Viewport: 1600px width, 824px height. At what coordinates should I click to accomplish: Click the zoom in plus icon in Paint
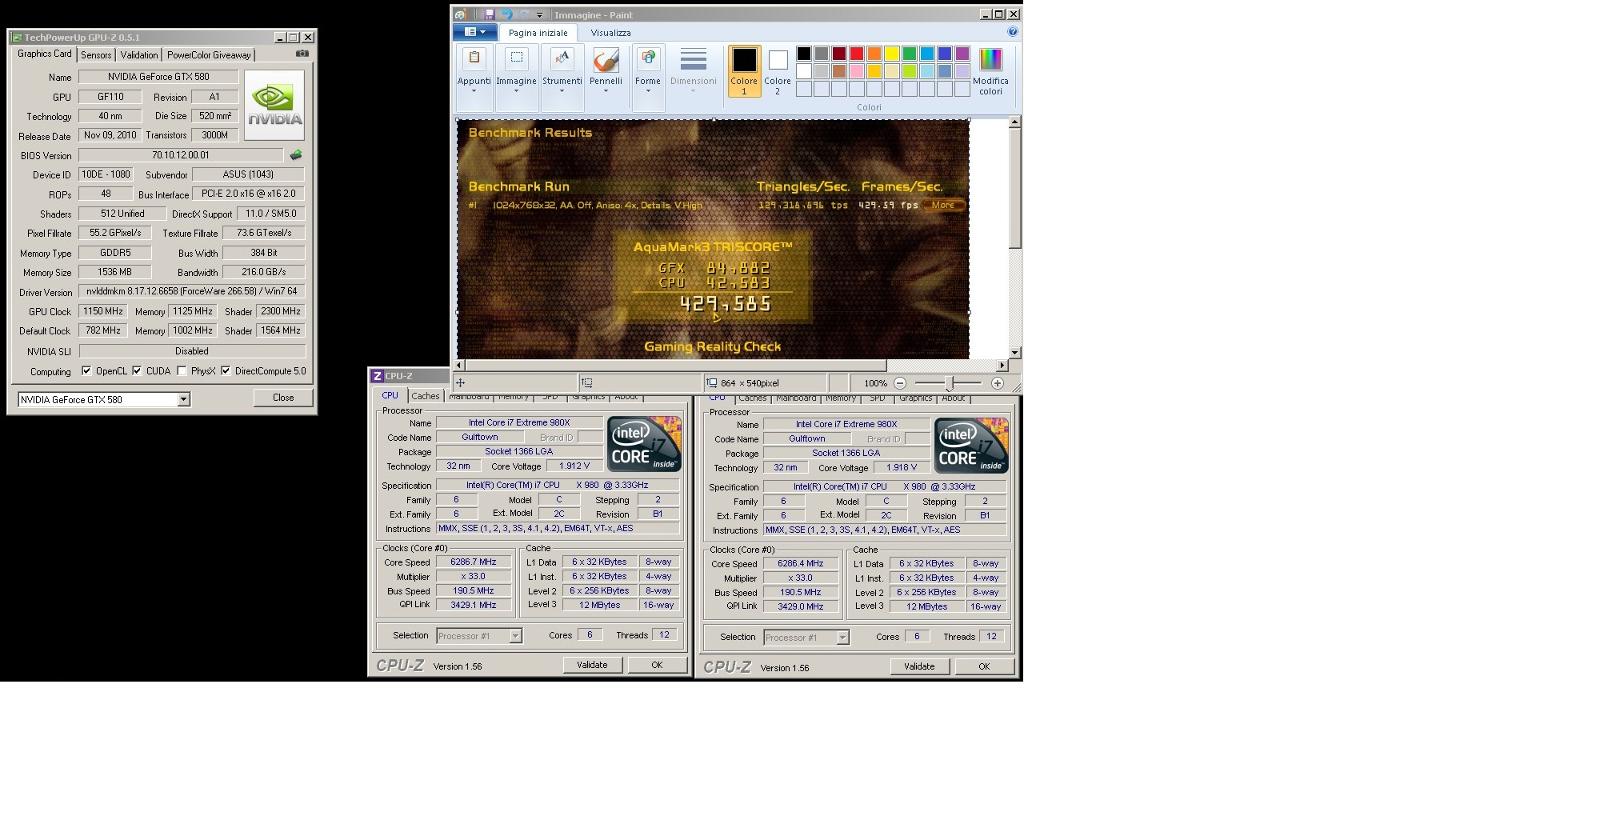[997, 383]
